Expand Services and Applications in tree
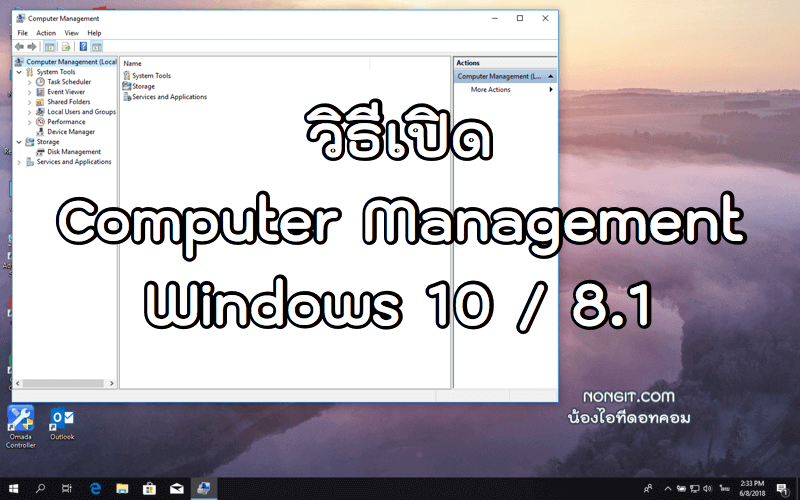This screenshot has height=500, width=800. pos(19,162)
